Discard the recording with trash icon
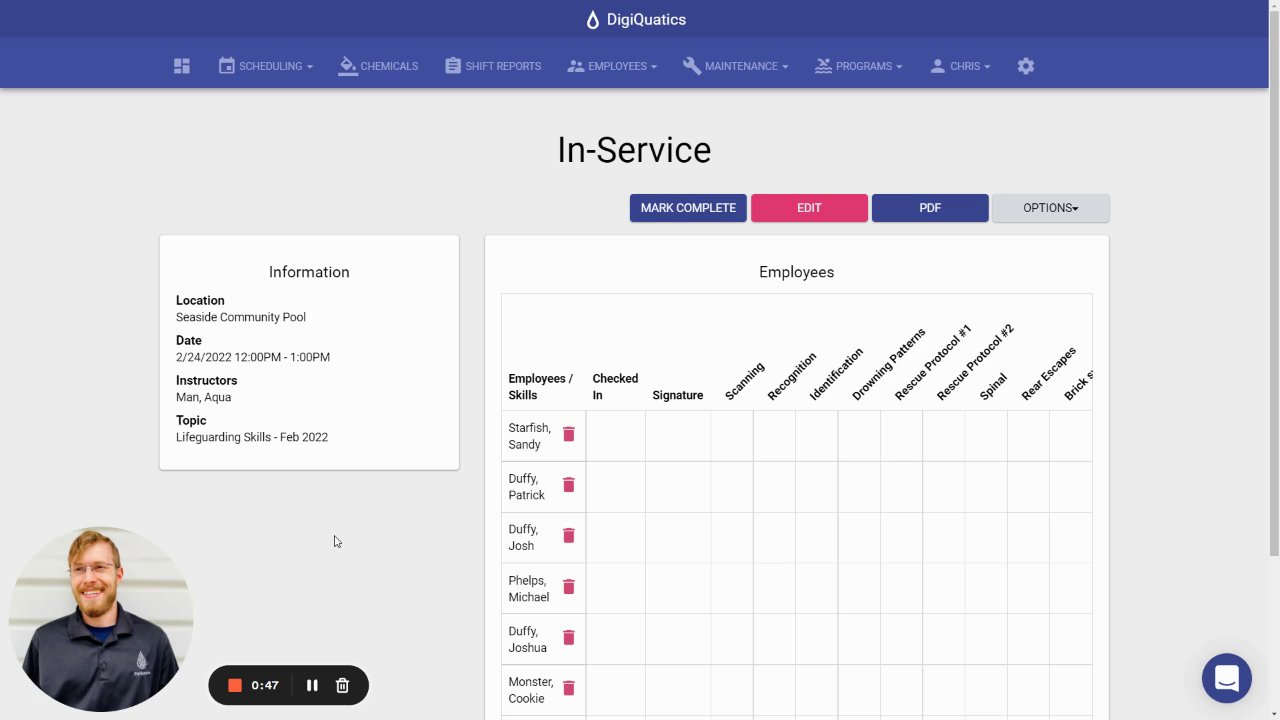Viewport: 1280px width, 720px height. pyautogui.click(x=342, y=685)
